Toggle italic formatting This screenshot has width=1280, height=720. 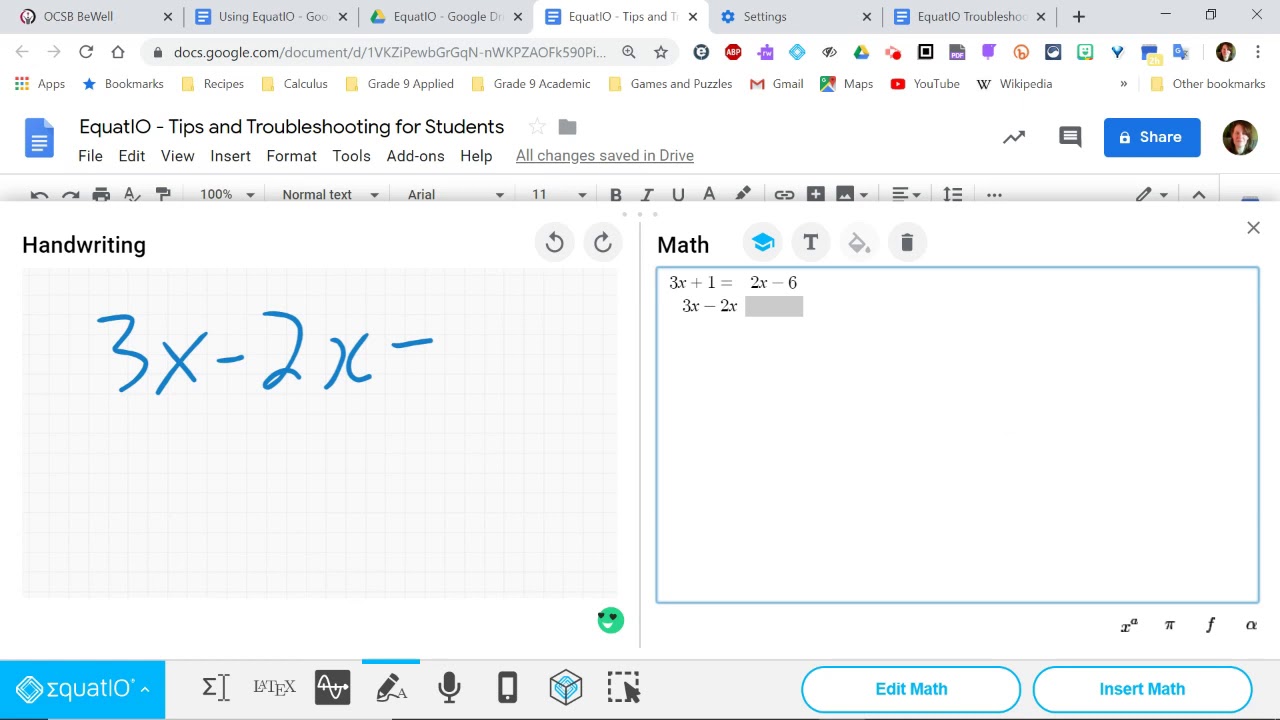tap(647, 194)
